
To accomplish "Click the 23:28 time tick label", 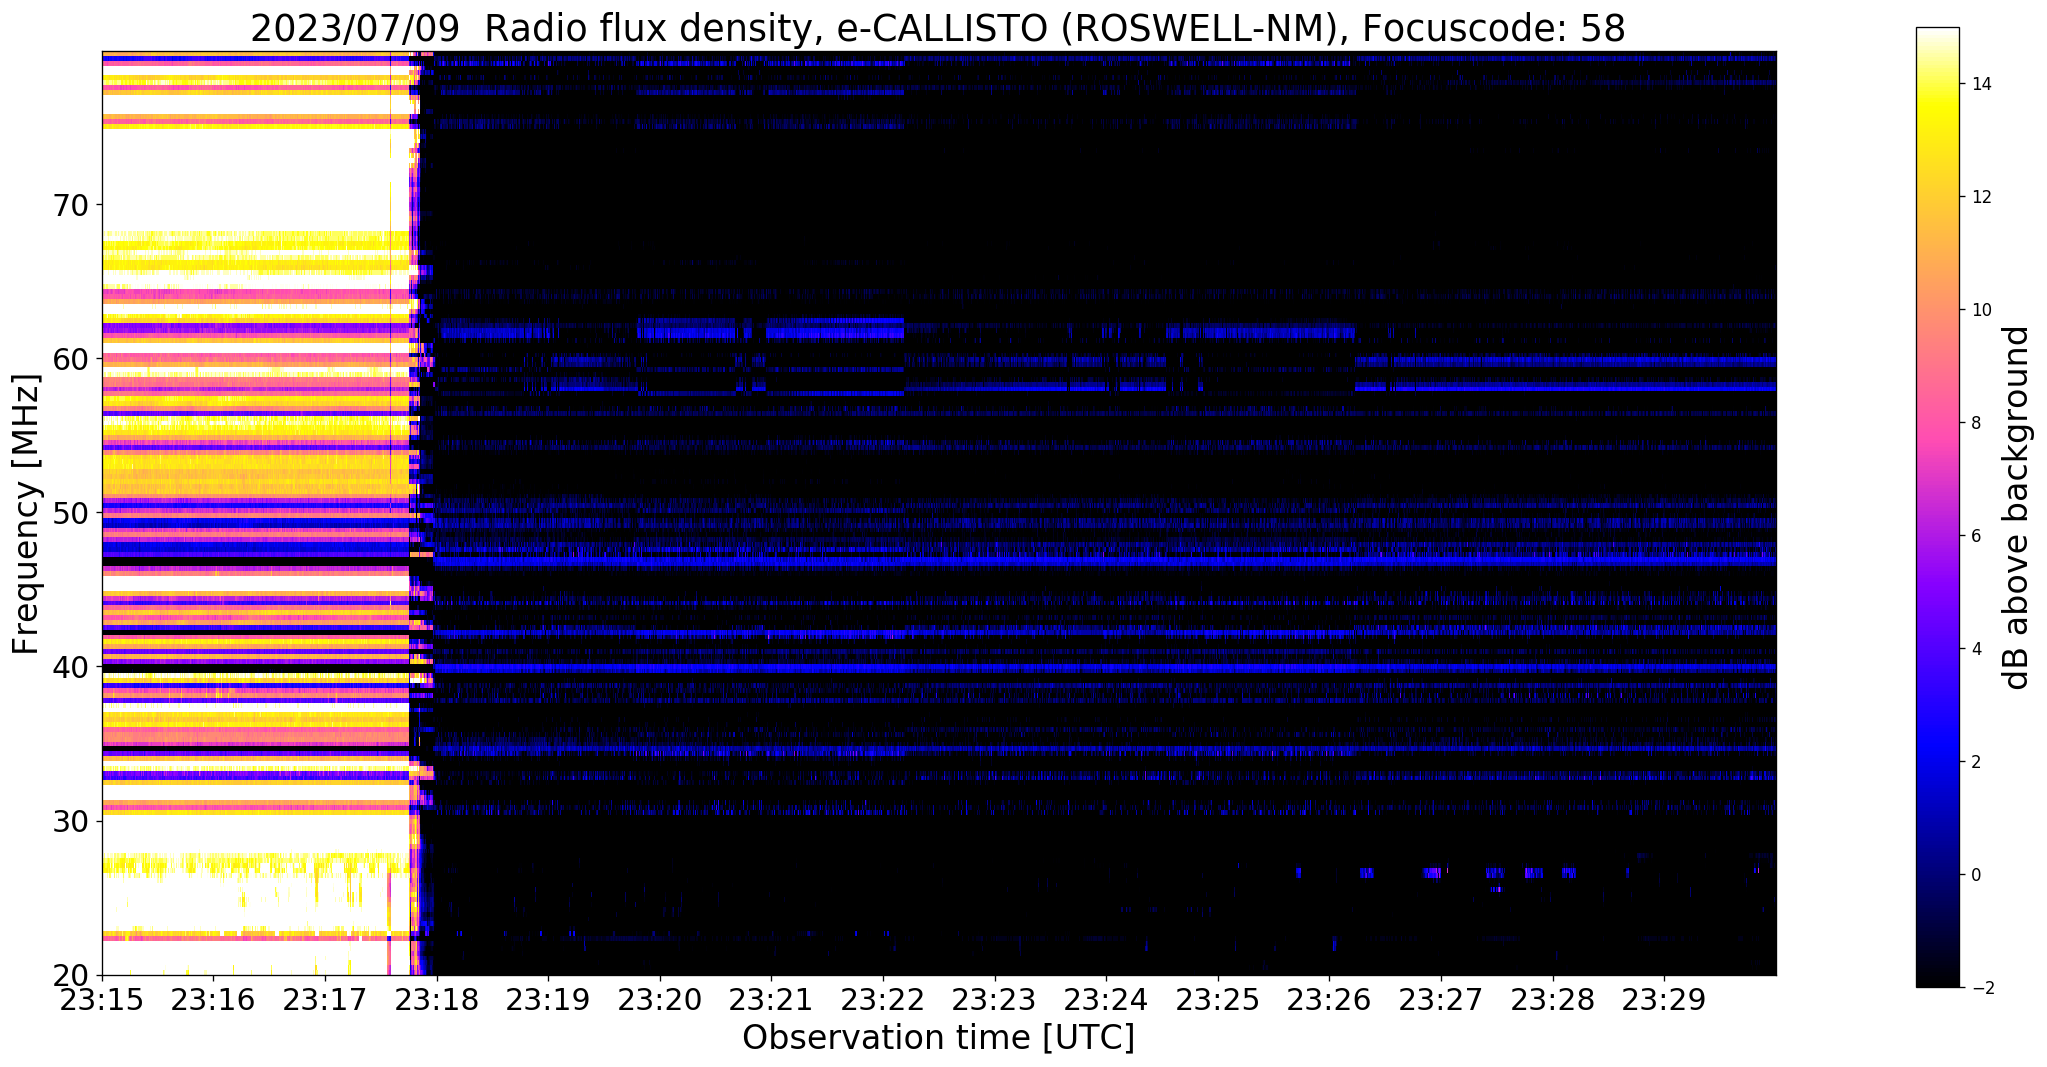I will [1553, 1001].
